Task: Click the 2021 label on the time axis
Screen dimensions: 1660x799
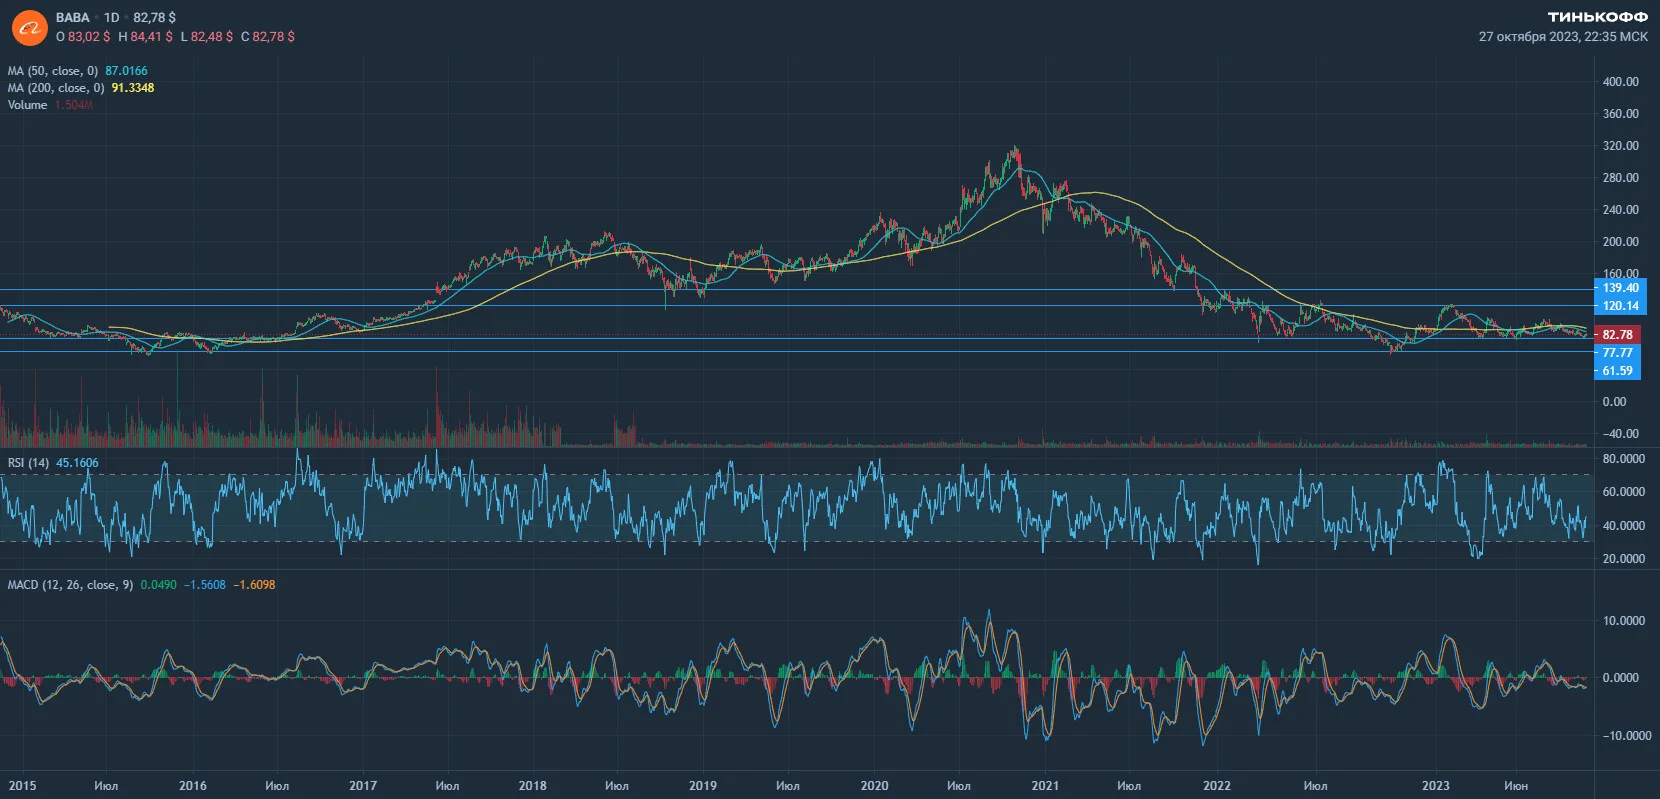Action: coord(1045,786)
